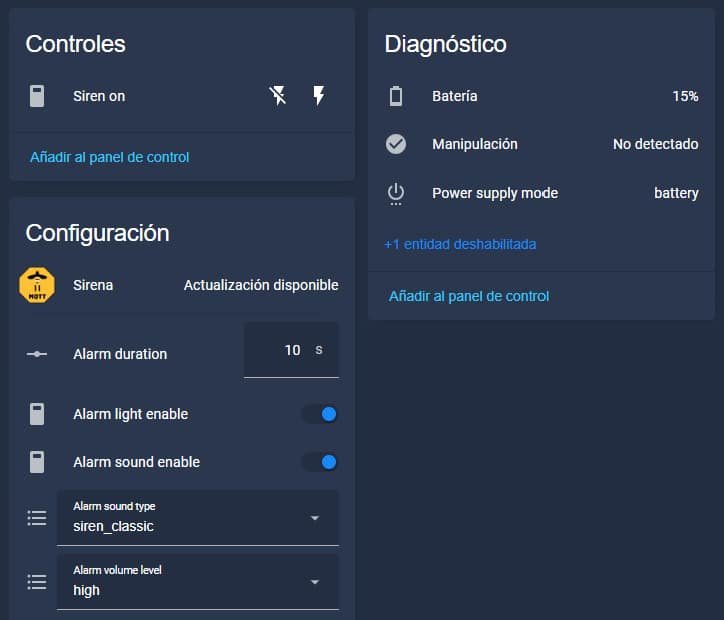Image resolution: width=724 pixels, height=620 pixels.
Task: Open the Siren on entity row label
Action: (99, 96)
